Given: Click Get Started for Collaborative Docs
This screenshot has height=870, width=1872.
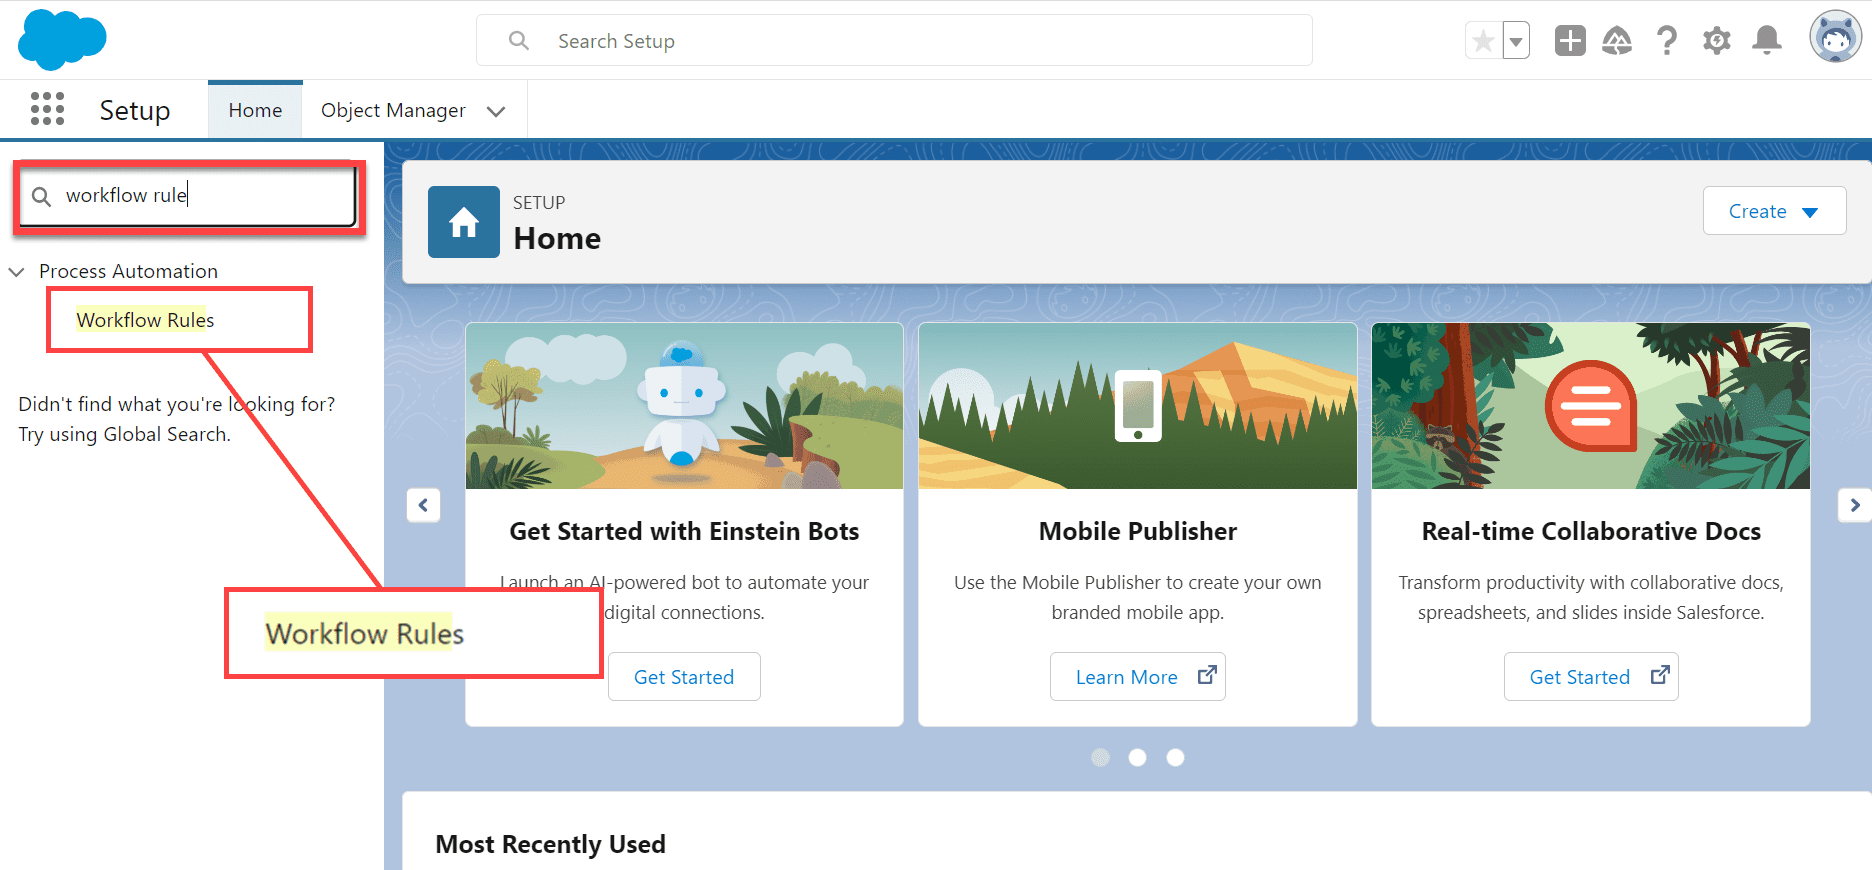Looking at the screenshot, I should pyautogui.click(x=1591, y=677).
